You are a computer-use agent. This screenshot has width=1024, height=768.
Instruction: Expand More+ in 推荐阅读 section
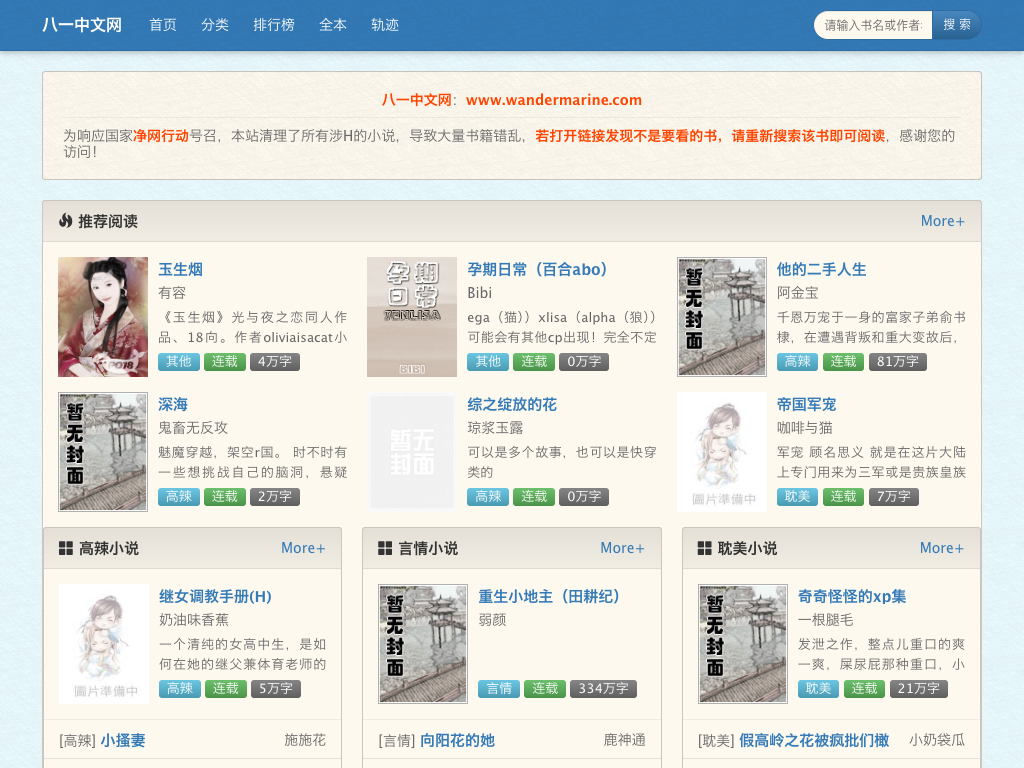[x=942, y=221]
